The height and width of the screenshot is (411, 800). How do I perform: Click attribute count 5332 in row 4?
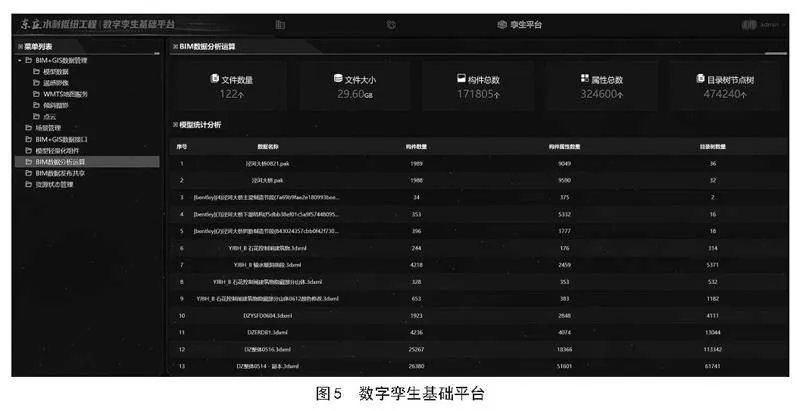coord(564,214)
